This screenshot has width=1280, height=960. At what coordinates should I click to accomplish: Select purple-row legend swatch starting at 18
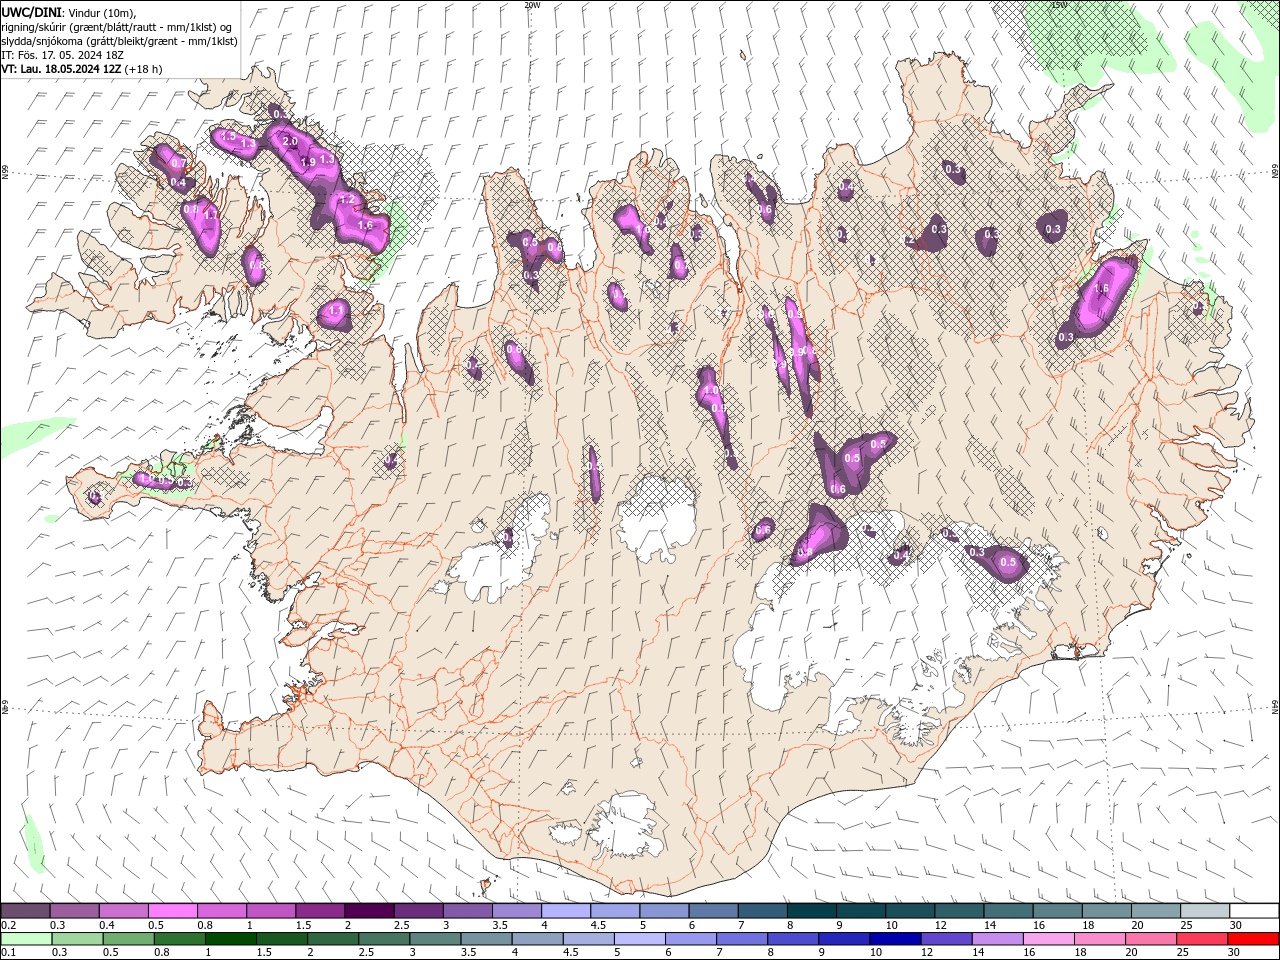click(1106, 911)
